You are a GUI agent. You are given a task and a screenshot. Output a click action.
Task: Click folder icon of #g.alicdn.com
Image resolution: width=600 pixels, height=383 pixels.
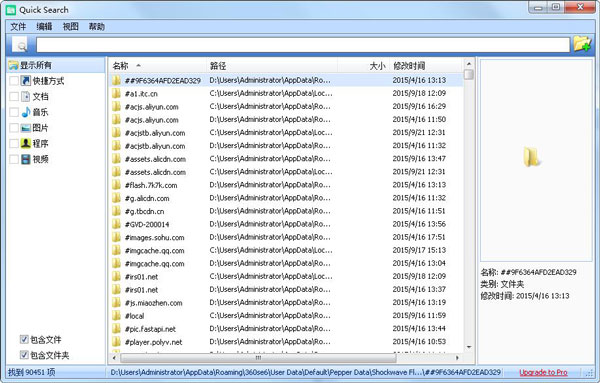116,198
